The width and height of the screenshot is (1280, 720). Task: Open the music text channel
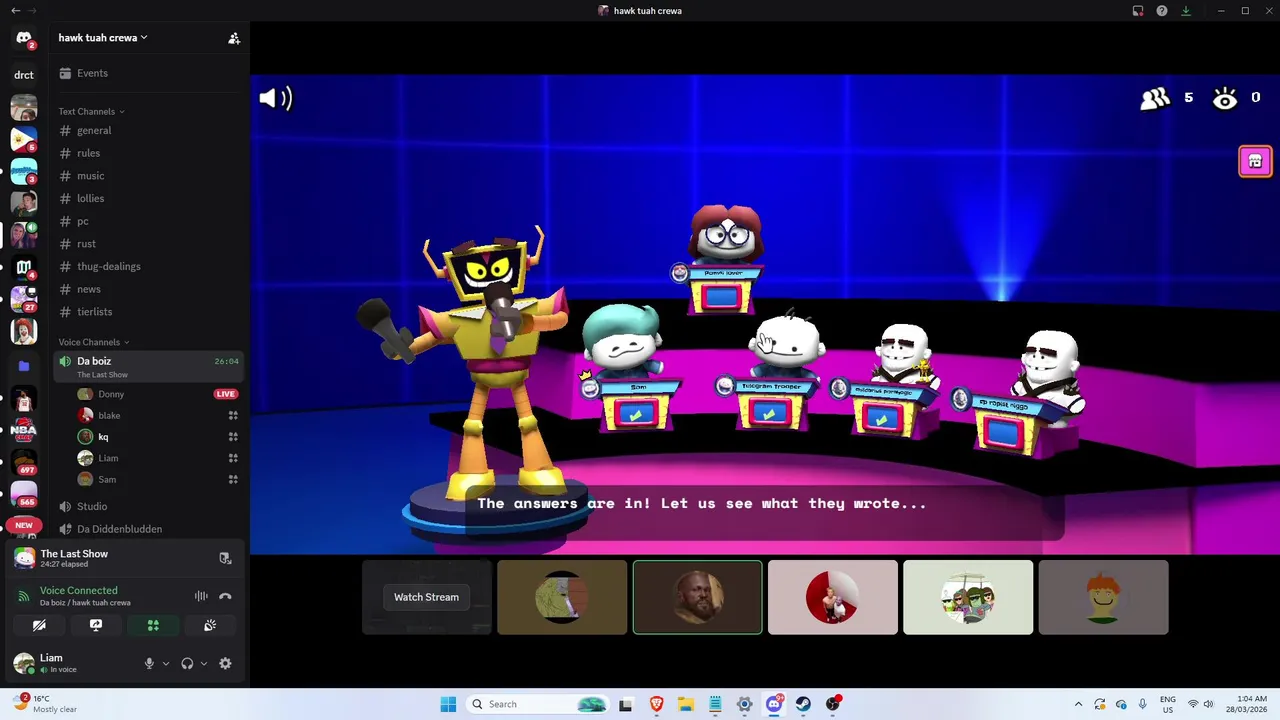pyautogui.click(x=150, y=176)
